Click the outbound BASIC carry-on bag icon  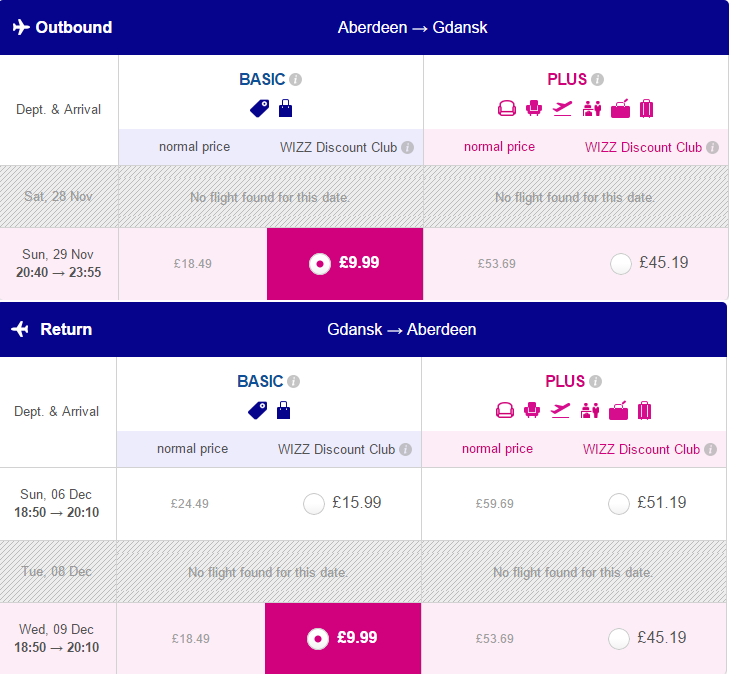tap(285, 108)
